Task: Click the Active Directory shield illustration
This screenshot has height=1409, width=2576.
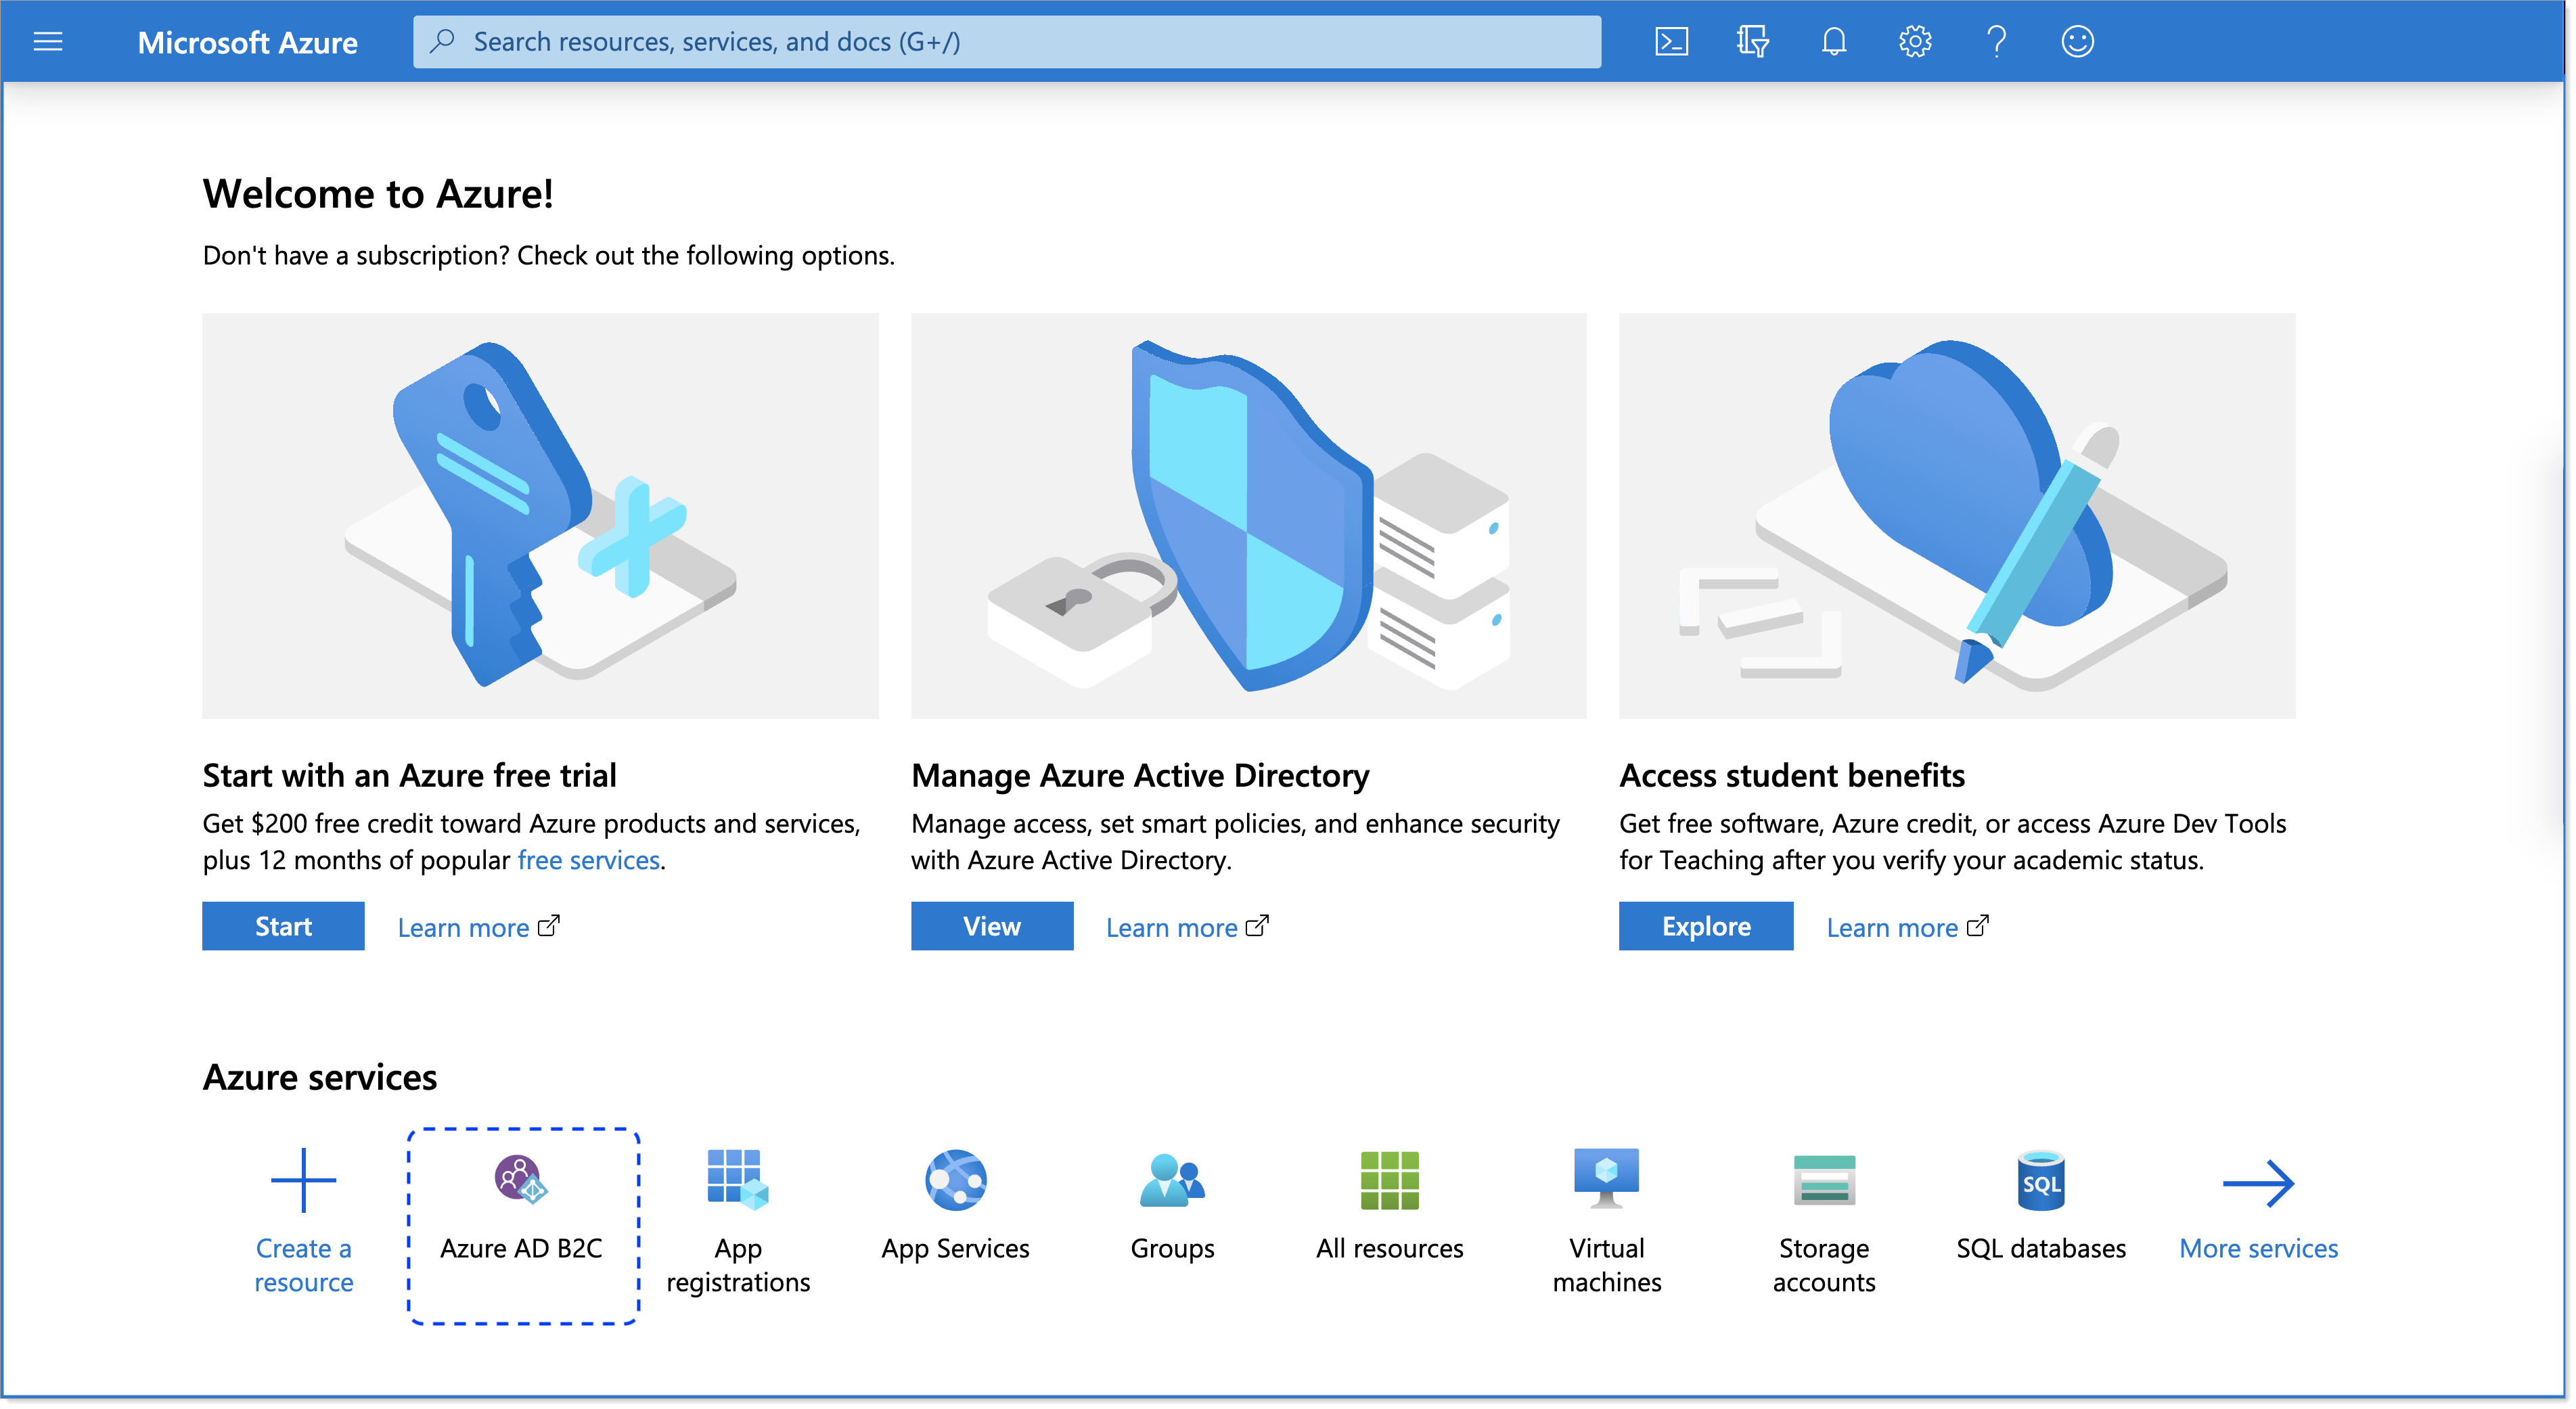Action: pyautogui.click(x=1248, y=516)
